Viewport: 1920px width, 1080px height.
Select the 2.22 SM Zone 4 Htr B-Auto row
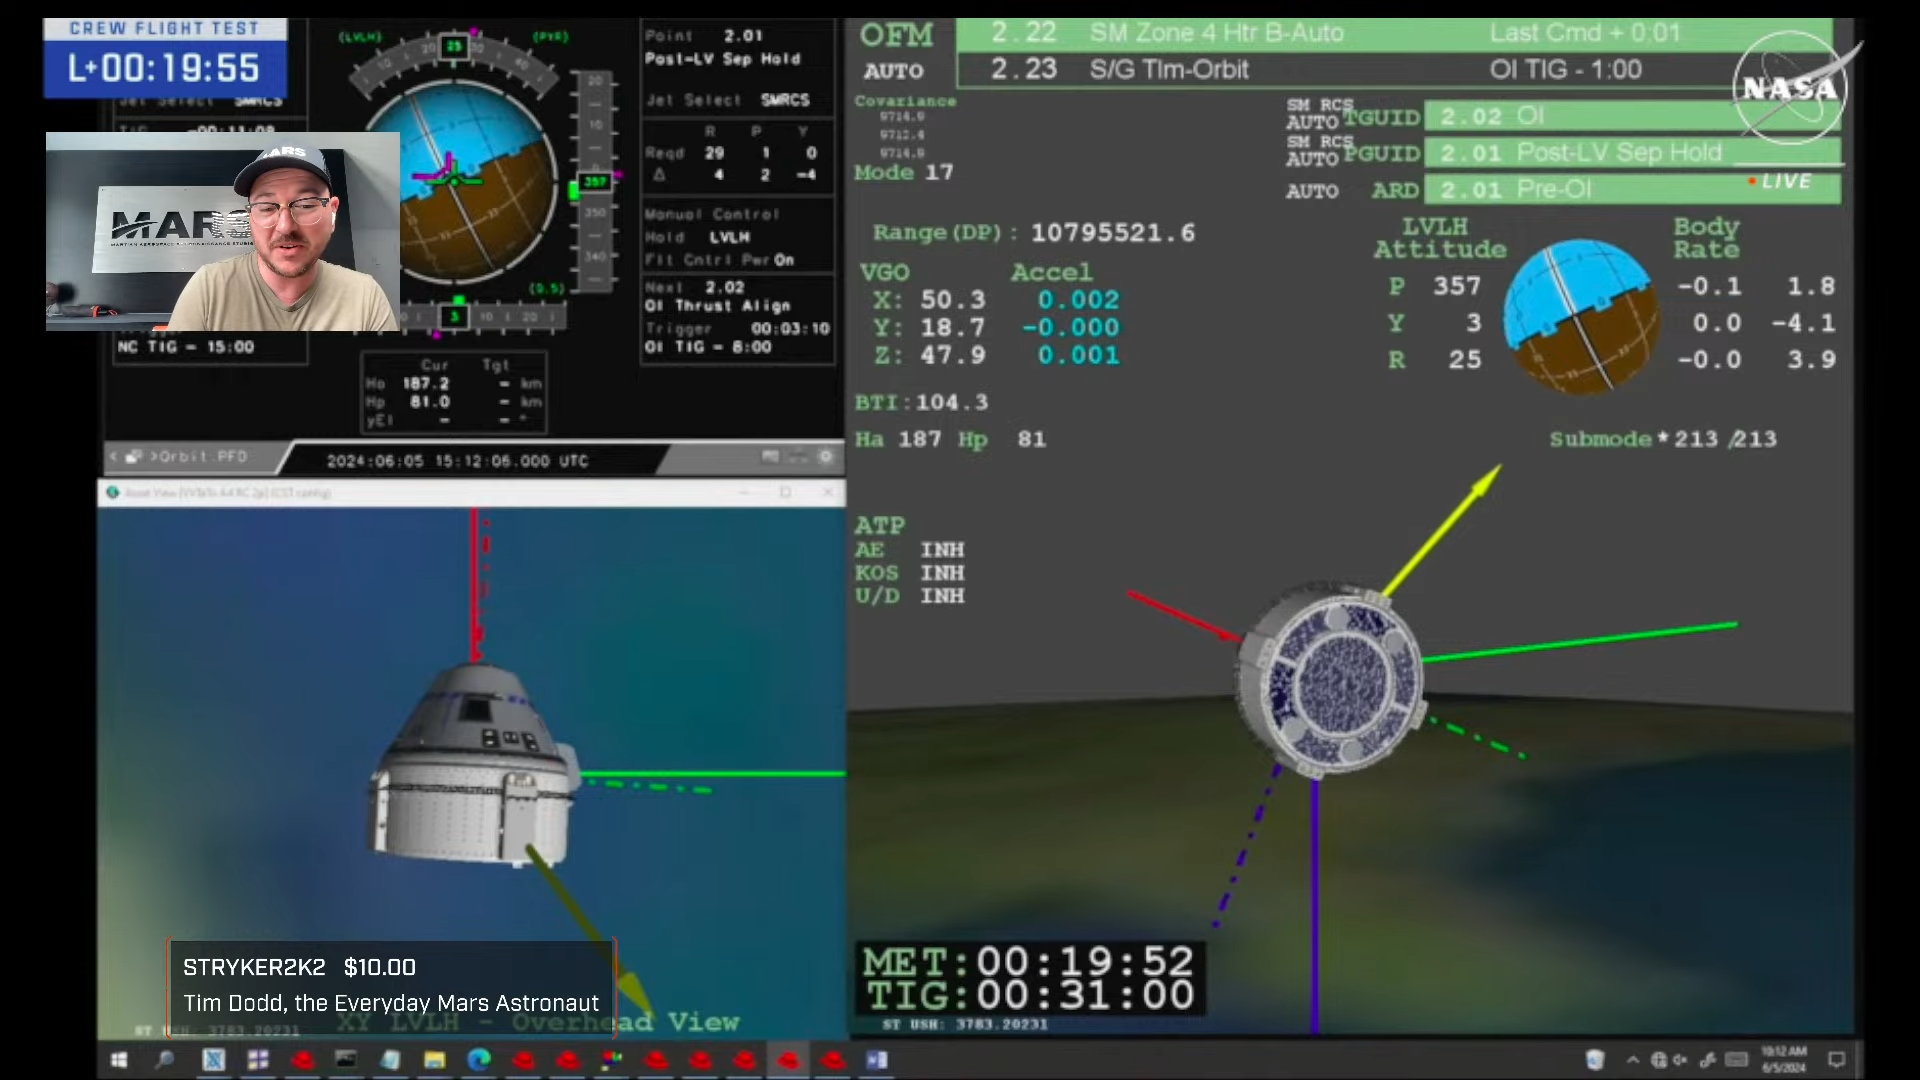(x=1394, y=33)
